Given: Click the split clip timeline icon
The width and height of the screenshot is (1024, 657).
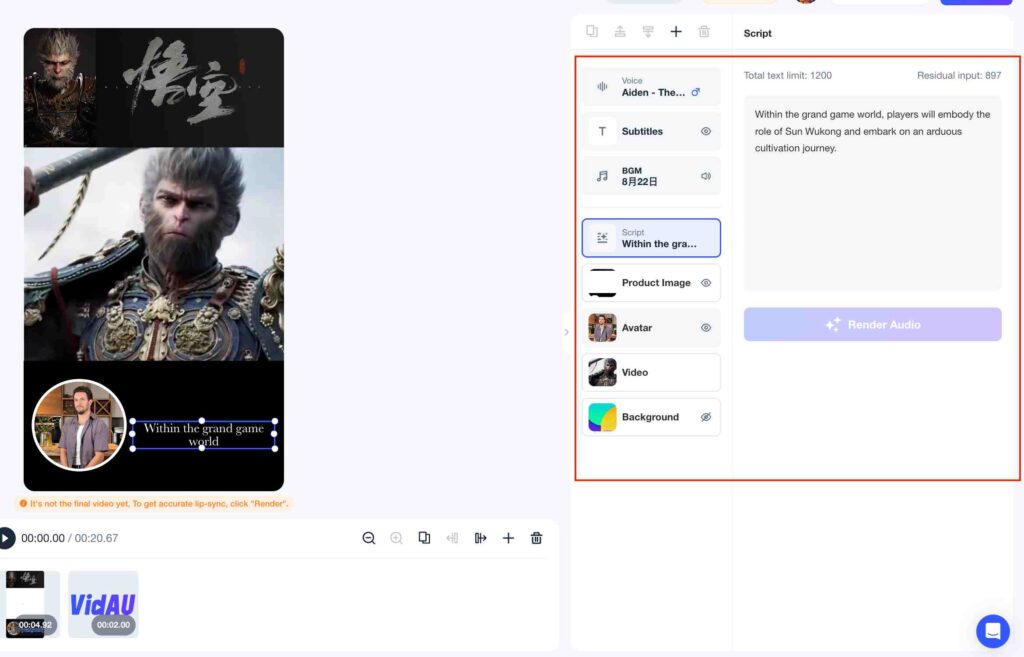Looking at the screenshot, I should (x=481, y=538).
